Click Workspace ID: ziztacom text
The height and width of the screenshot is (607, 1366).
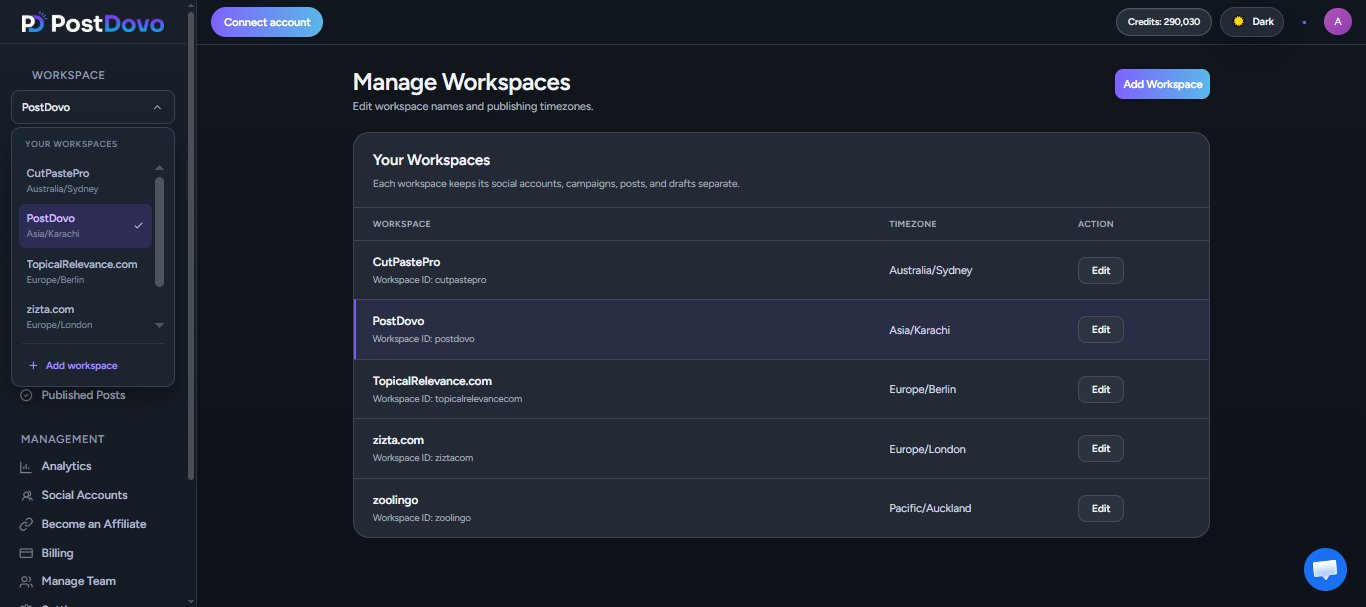coord(423,458)
